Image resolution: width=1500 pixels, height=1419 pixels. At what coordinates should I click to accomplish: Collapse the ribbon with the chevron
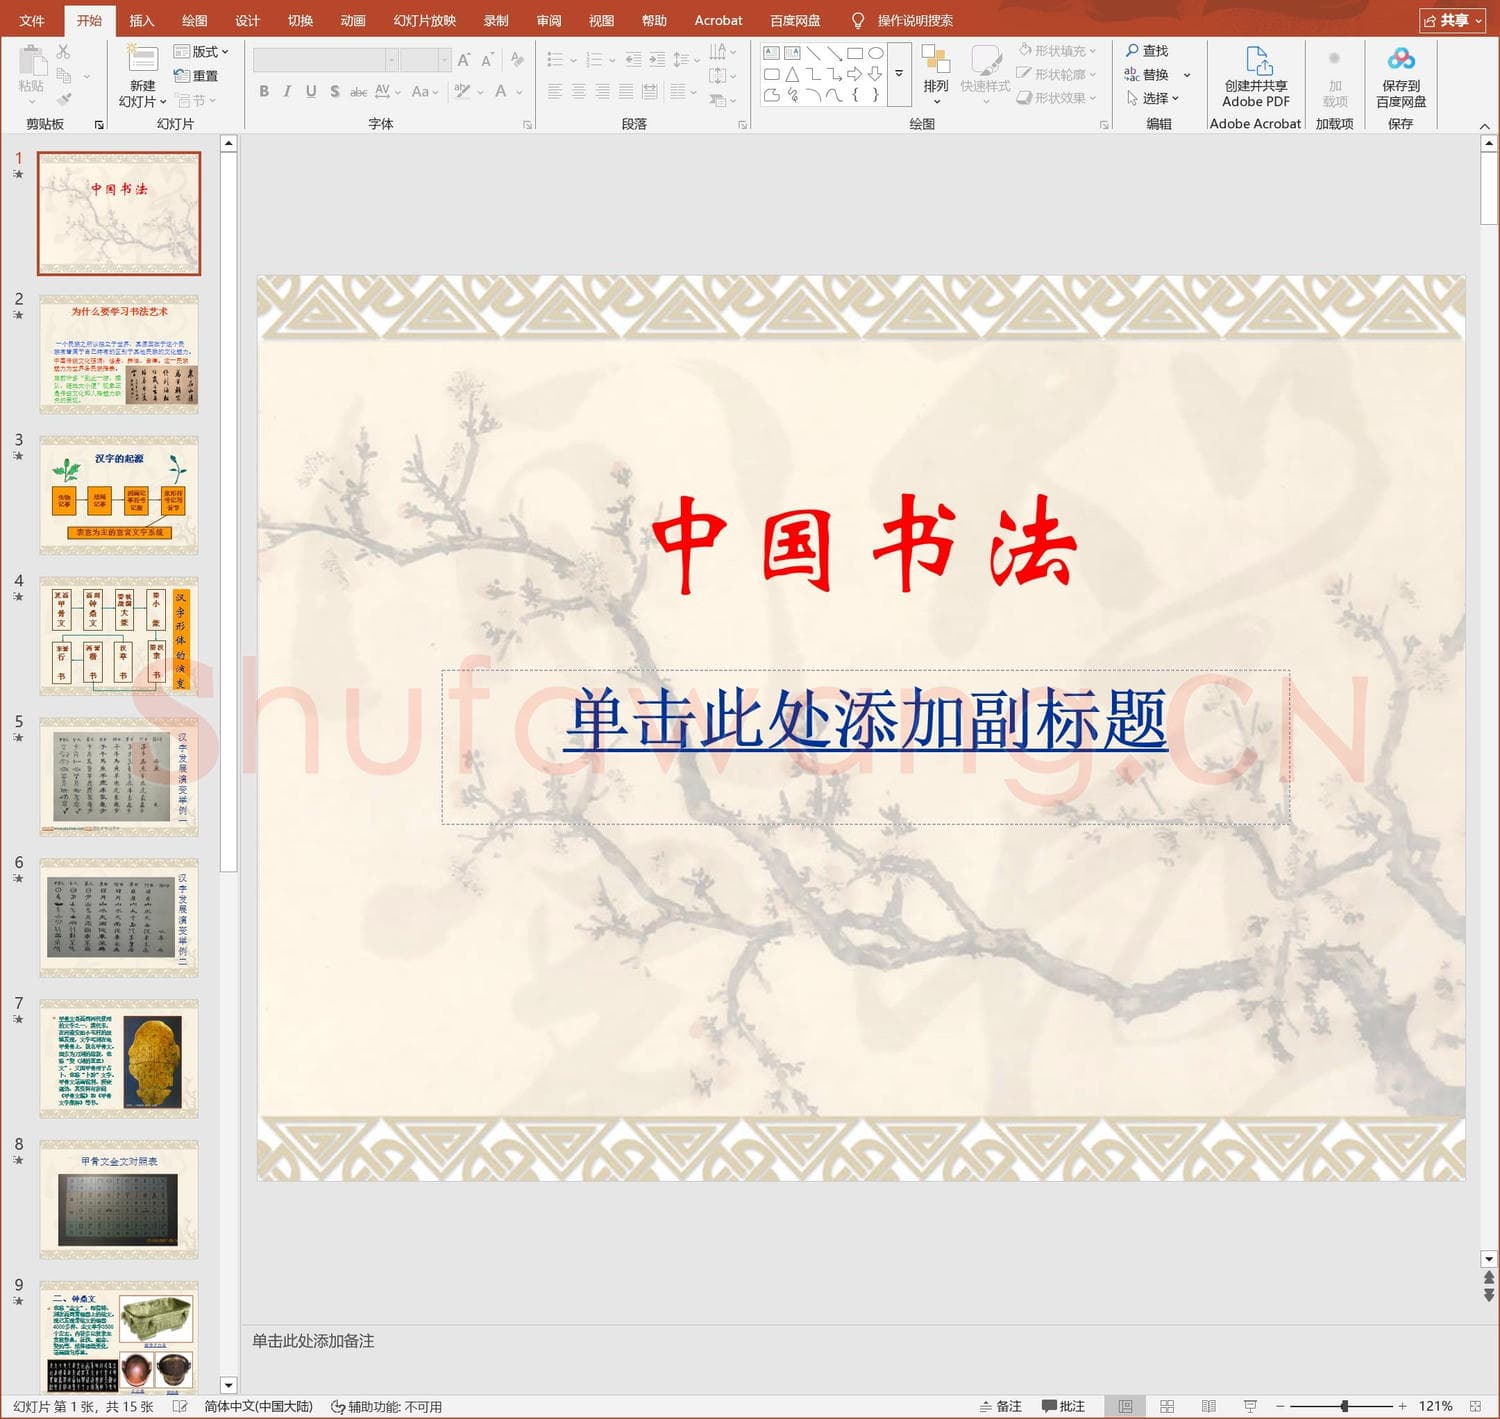click(x=1485, y=125)
